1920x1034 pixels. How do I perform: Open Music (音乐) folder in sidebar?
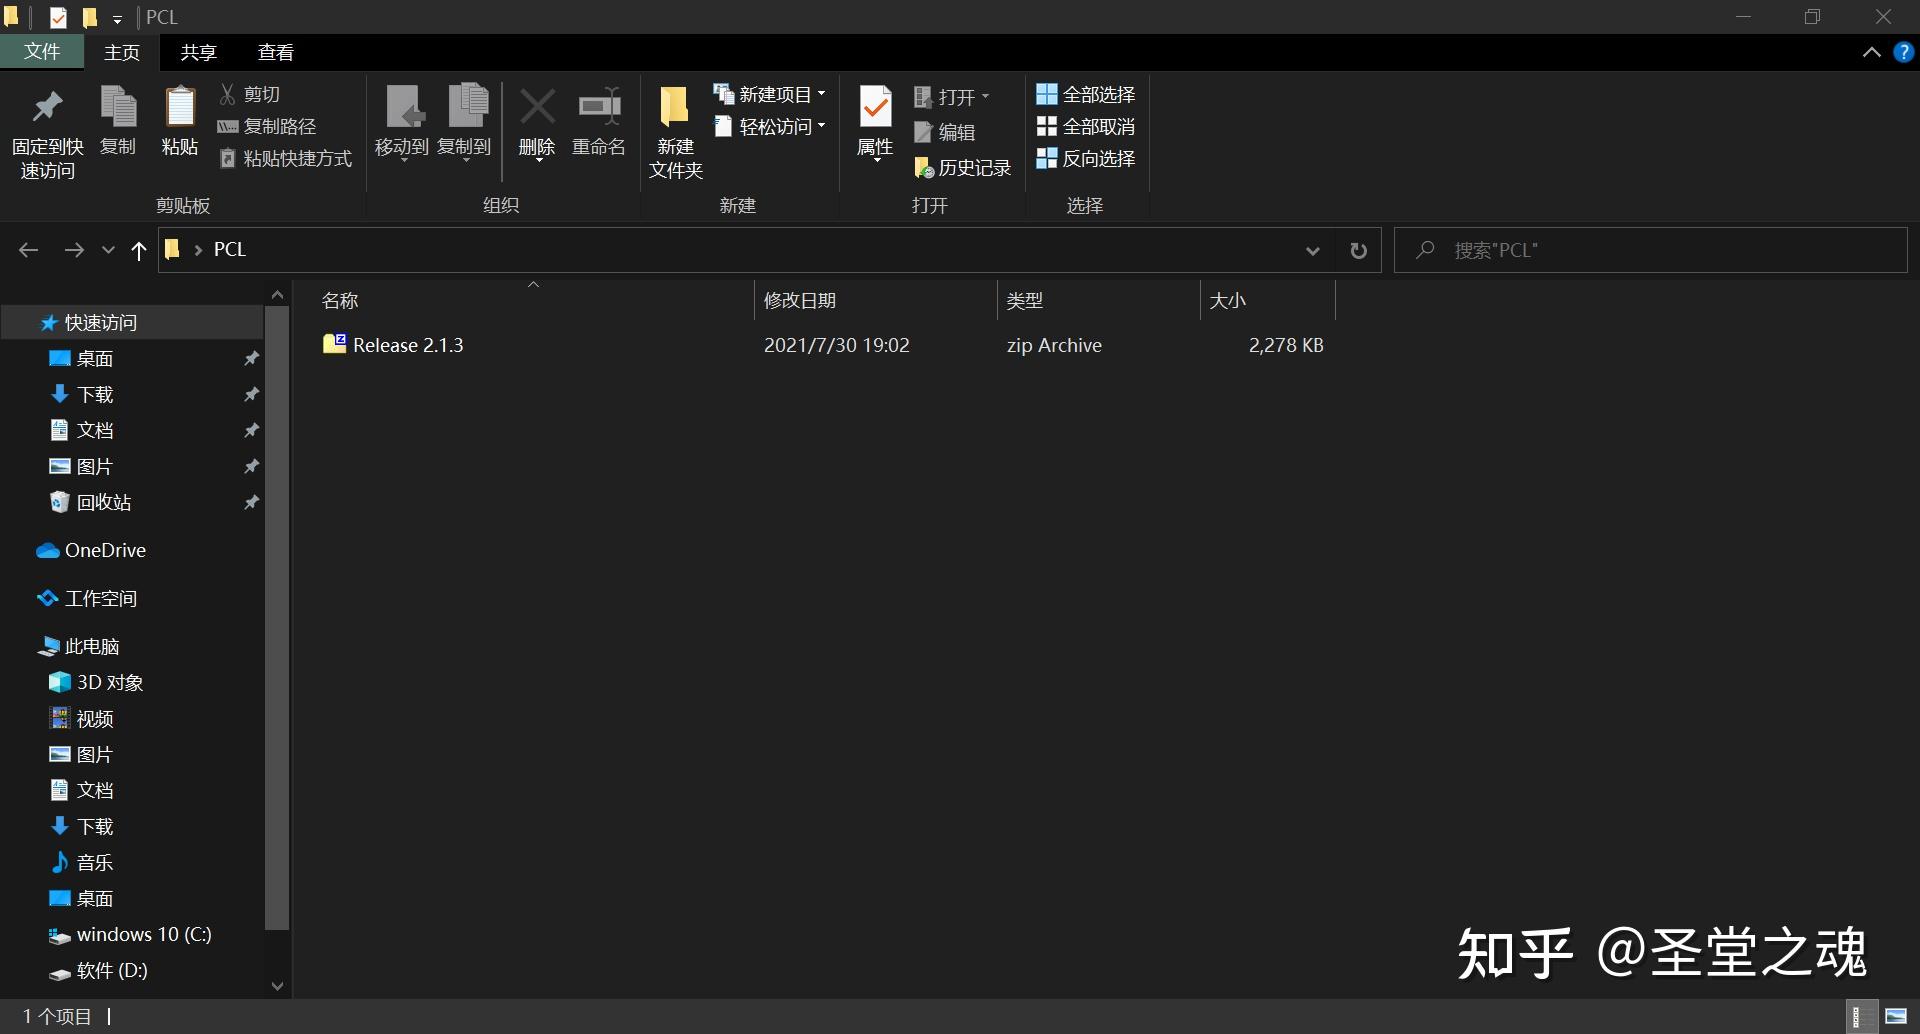click(x=132, y=862)
